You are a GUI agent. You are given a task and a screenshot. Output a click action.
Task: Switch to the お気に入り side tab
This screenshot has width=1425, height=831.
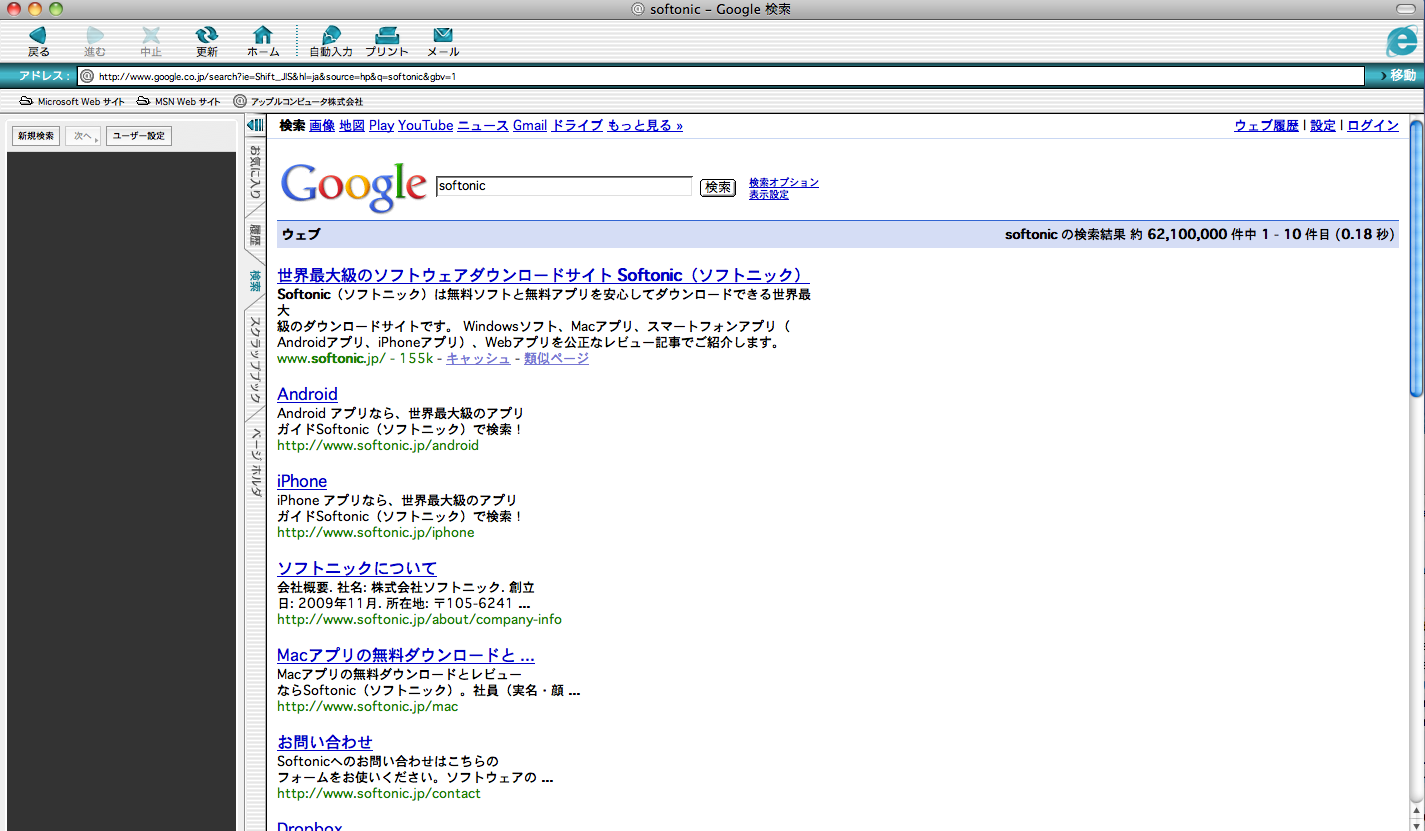255,171
